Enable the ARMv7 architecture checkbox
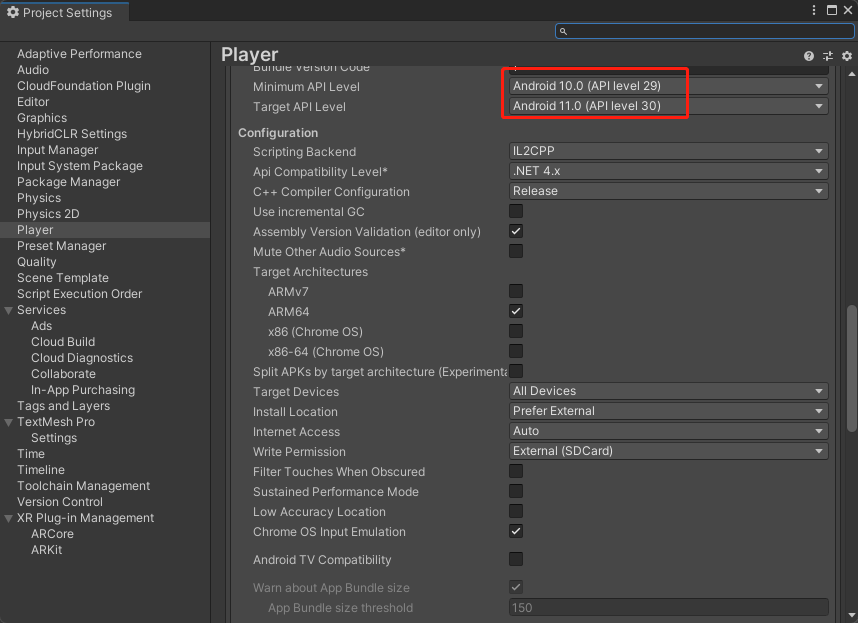 pos(516,291)
